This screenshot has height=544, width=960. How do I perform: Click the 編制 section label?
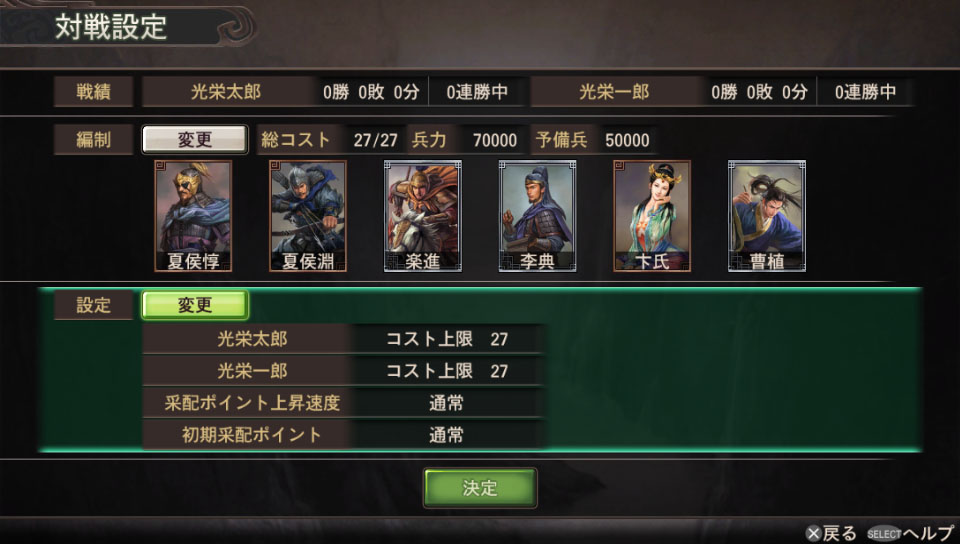(93, 140)
